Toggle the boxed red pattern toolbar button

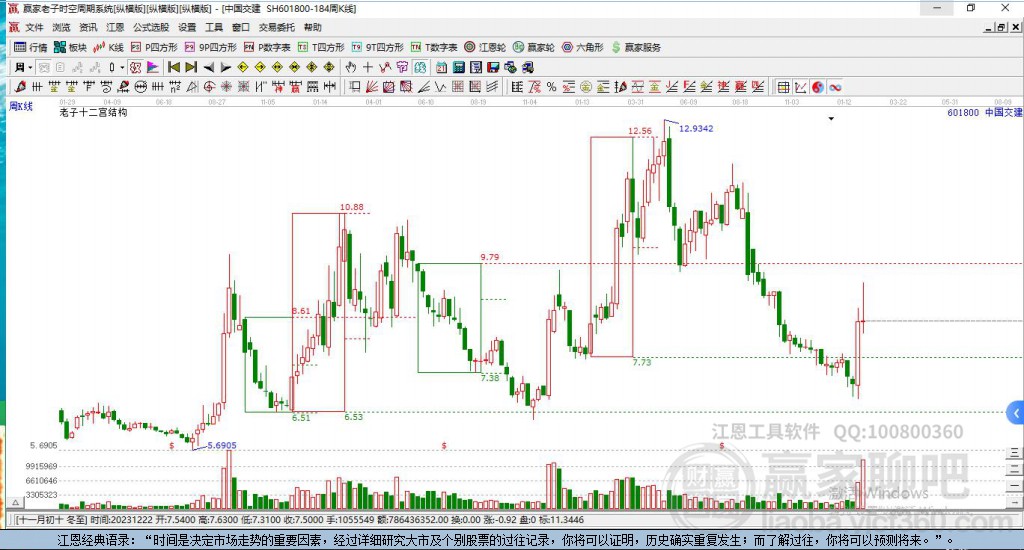(x=135, y=67)
